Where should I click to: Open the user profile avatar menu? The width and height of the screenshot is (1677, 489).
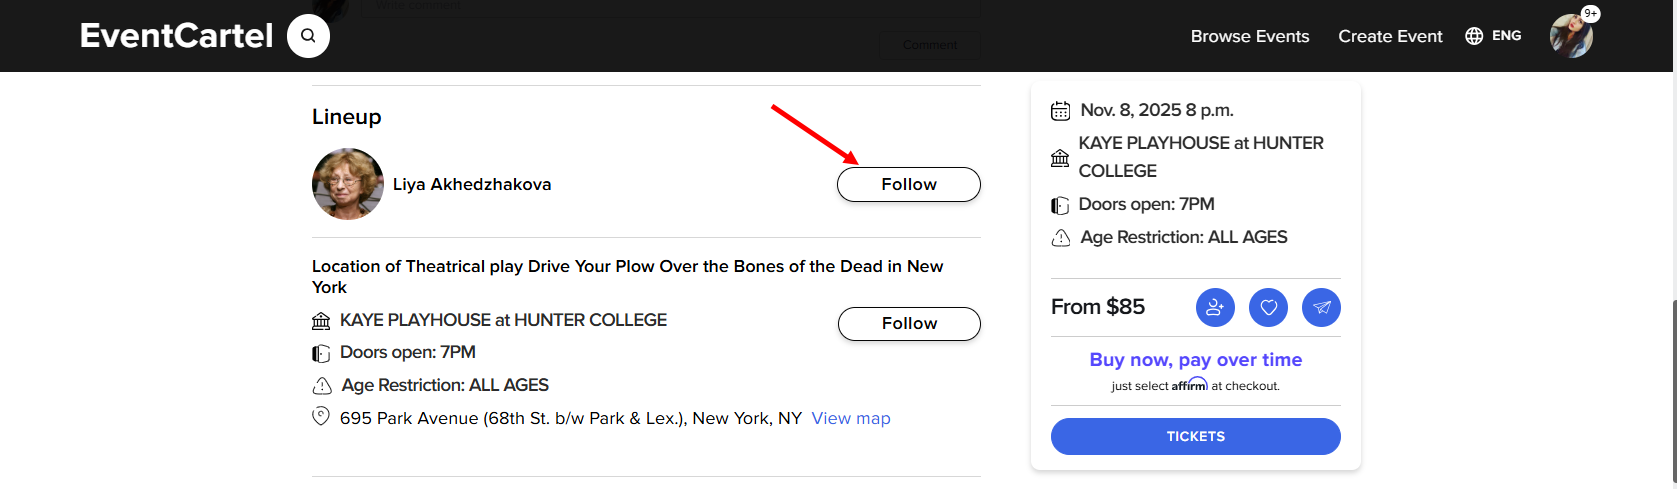(1571, 36)
